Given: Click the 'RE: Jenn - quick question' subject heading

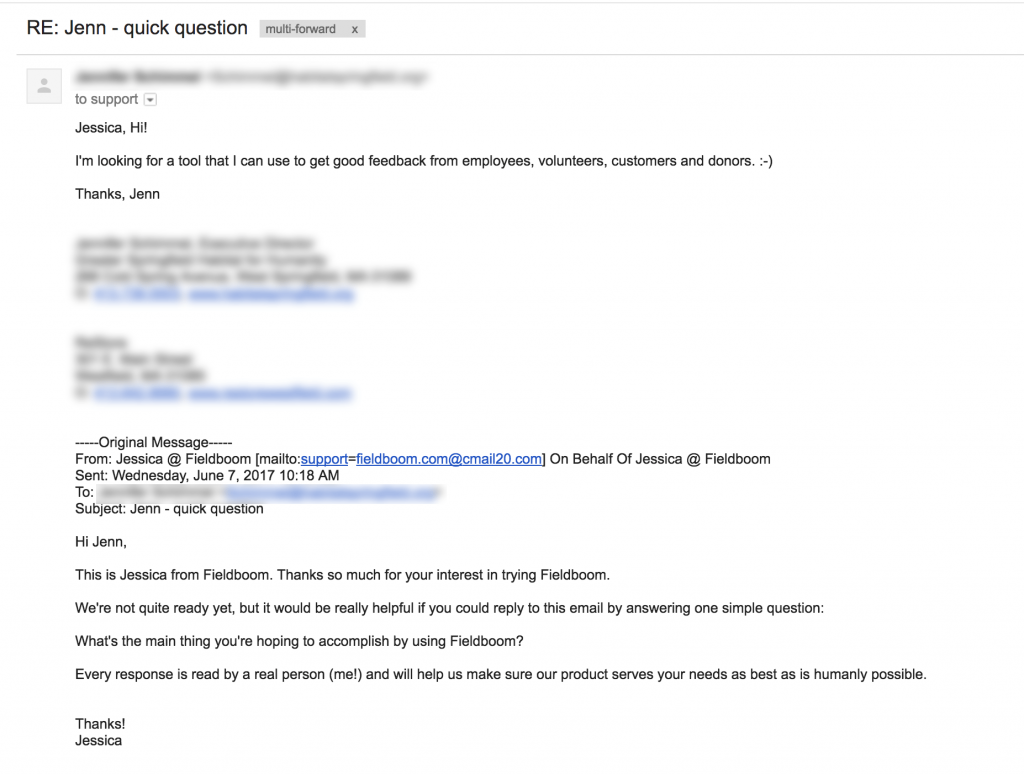Looking at the screenshot, I should (137, 28).
